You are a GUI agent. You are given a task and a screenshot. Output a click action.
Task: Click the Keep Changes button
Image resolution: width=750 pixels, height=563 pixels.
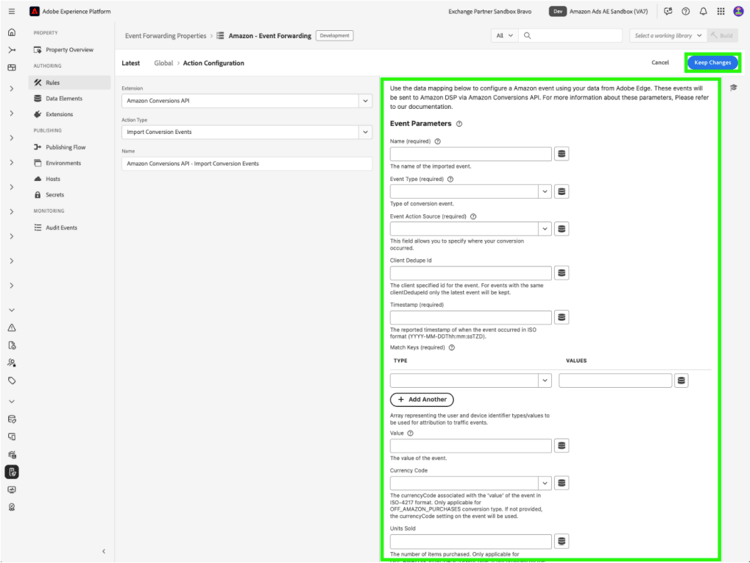713,63
